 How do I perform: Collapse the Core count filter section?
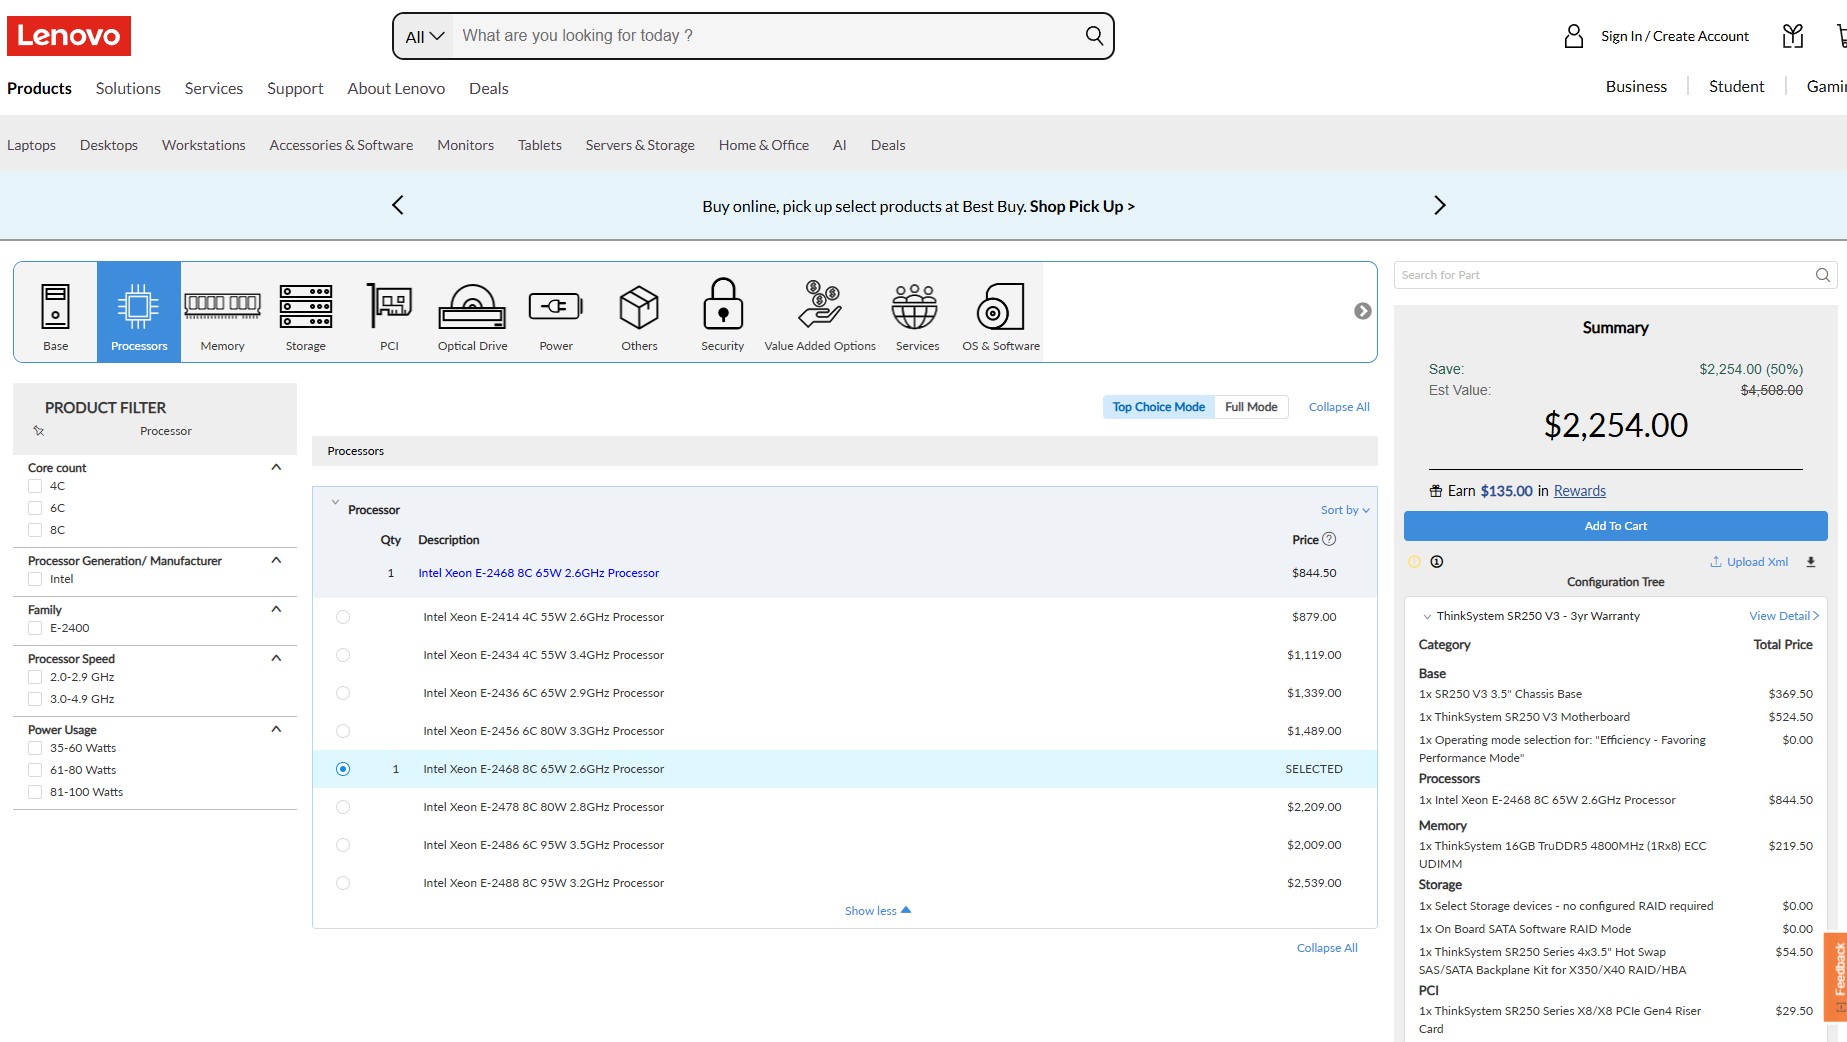point(276,468)
